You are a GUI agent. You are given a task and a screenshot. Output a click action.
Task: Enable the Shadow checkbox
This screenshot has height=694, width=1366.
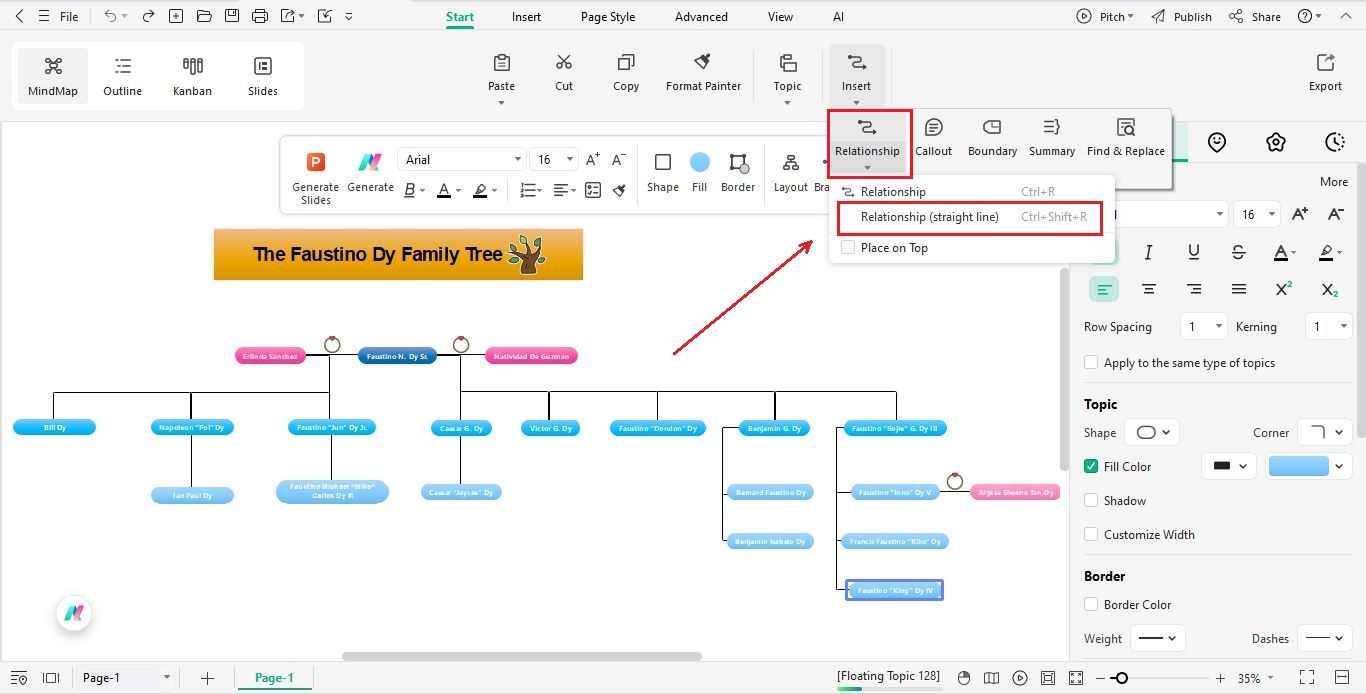(x=1091, y=500)
